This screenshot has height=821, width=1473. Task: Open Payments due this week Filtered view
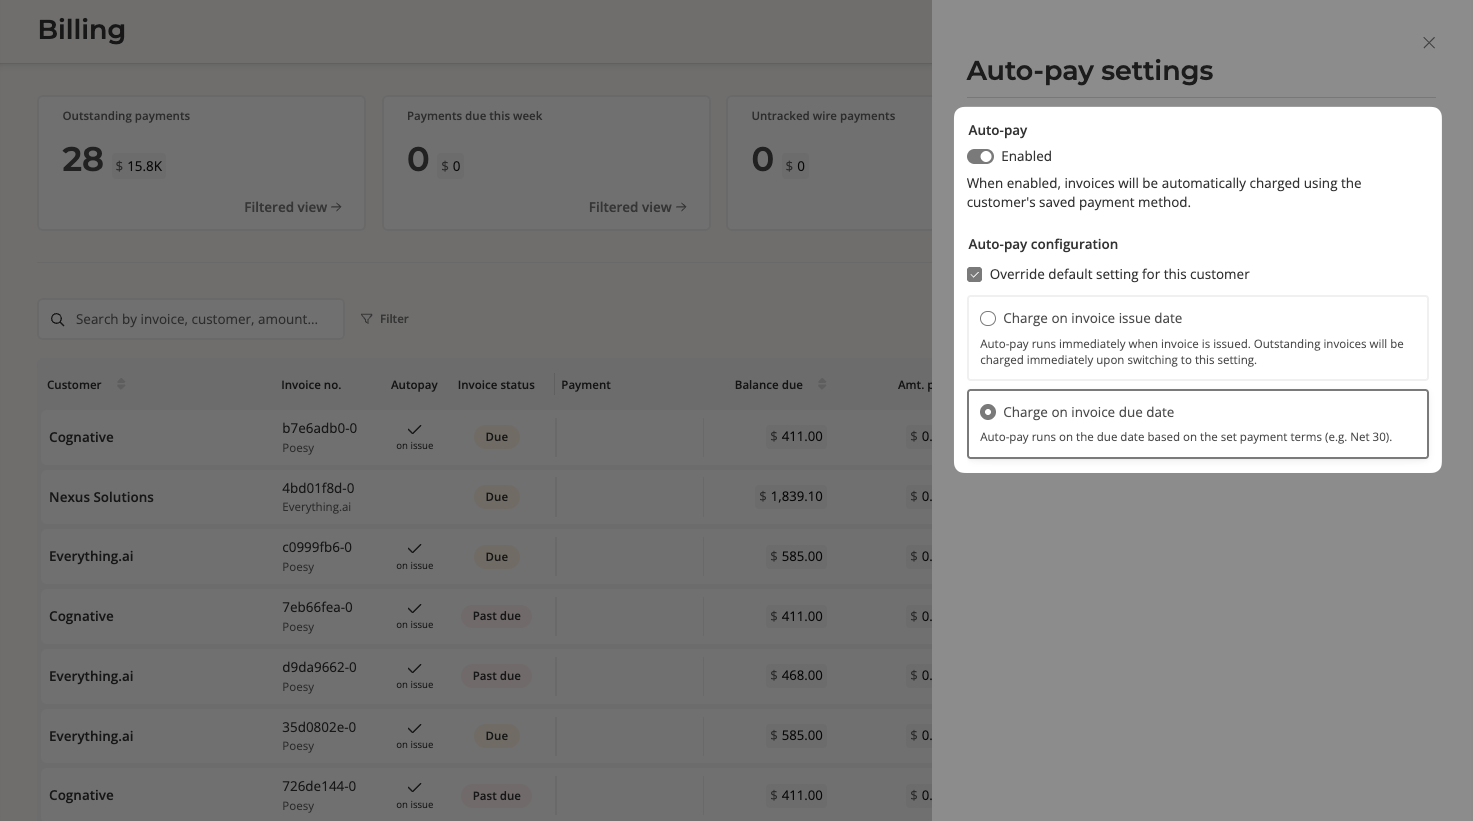638,207
